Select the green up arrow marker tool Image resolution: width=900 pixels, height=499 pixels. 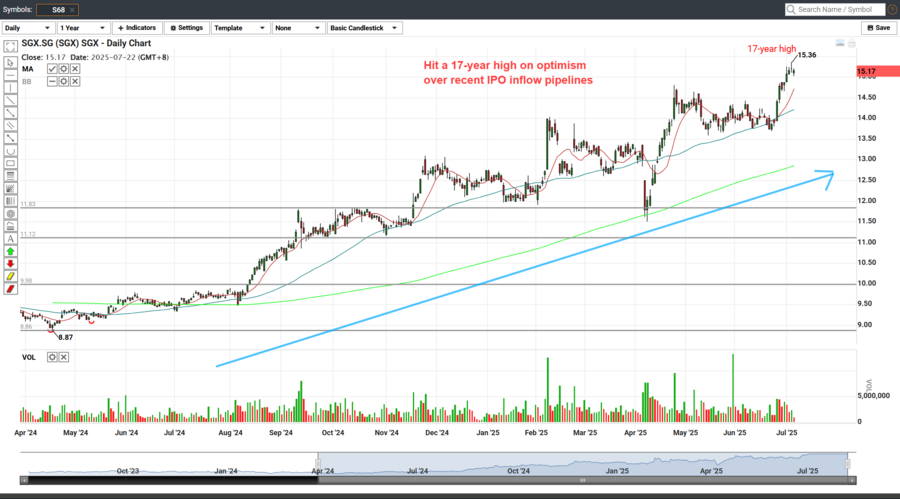10,252
